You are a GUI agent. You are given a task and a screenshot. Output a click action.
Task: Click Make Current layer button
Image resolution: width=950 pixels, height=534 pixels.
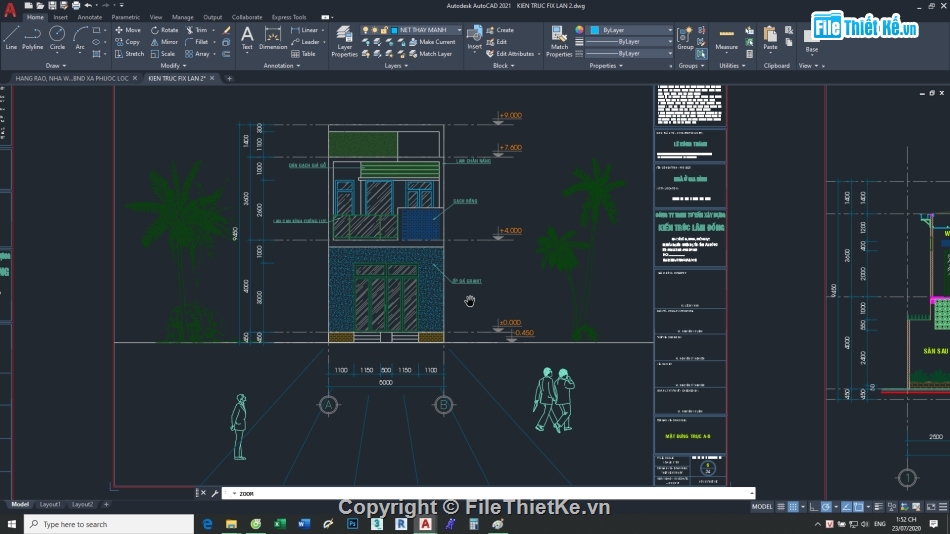(432, 42)
